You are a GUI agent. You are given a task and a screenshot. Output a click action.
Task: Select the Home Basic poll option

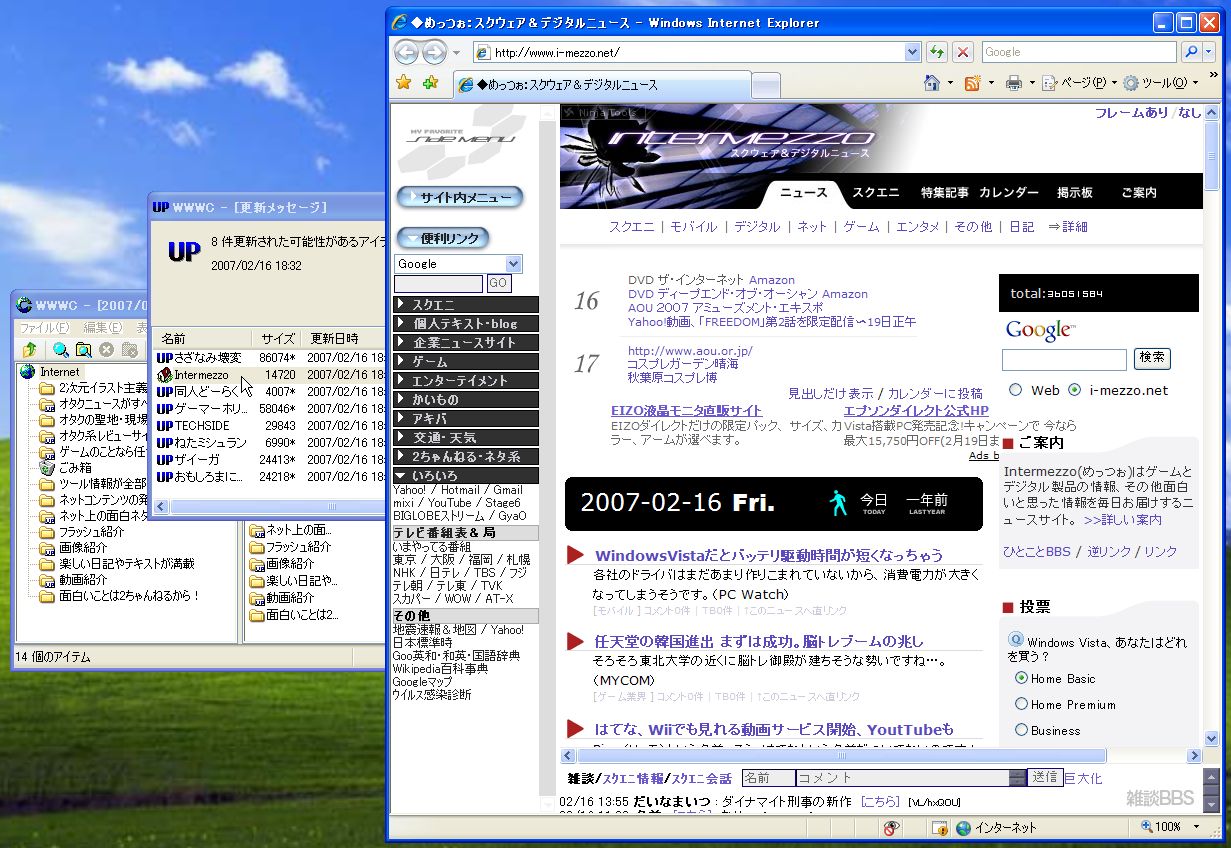point(1021,678)
